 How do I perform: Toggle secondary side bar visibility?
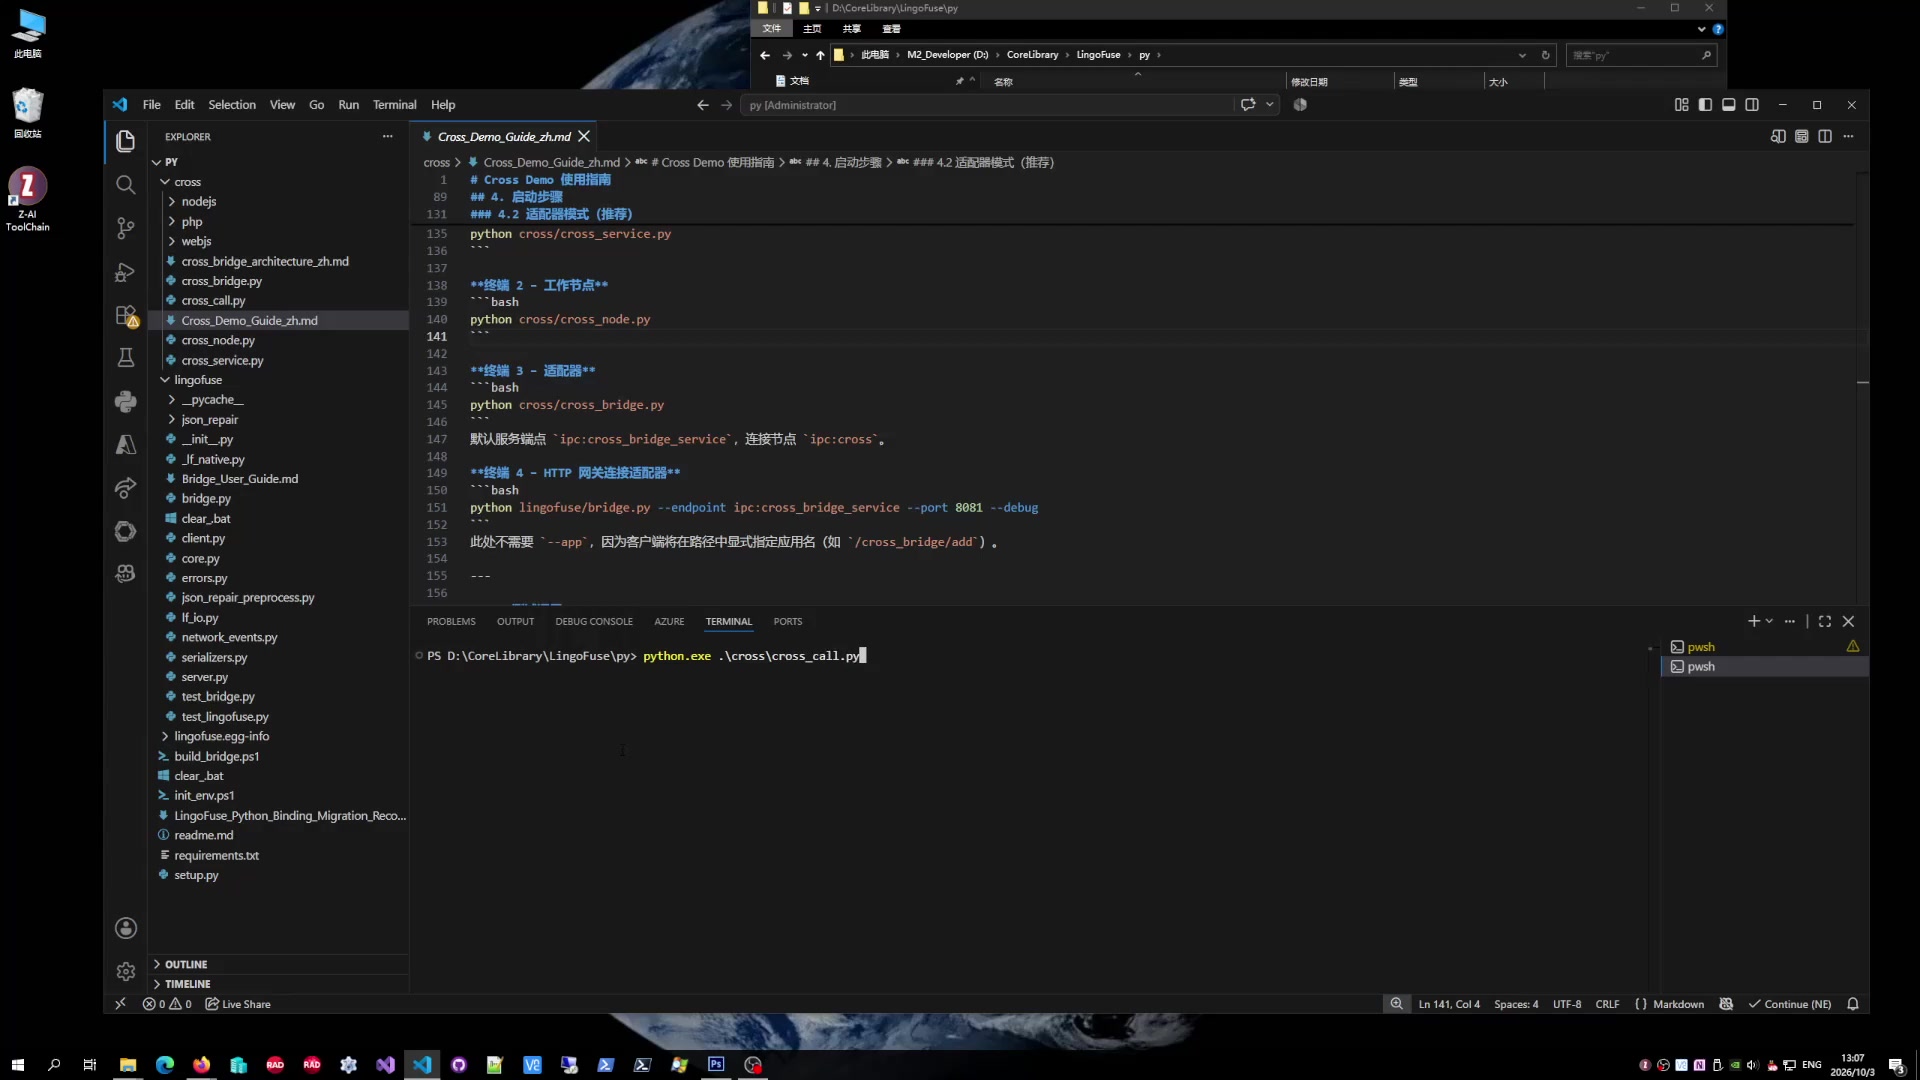1752,105
